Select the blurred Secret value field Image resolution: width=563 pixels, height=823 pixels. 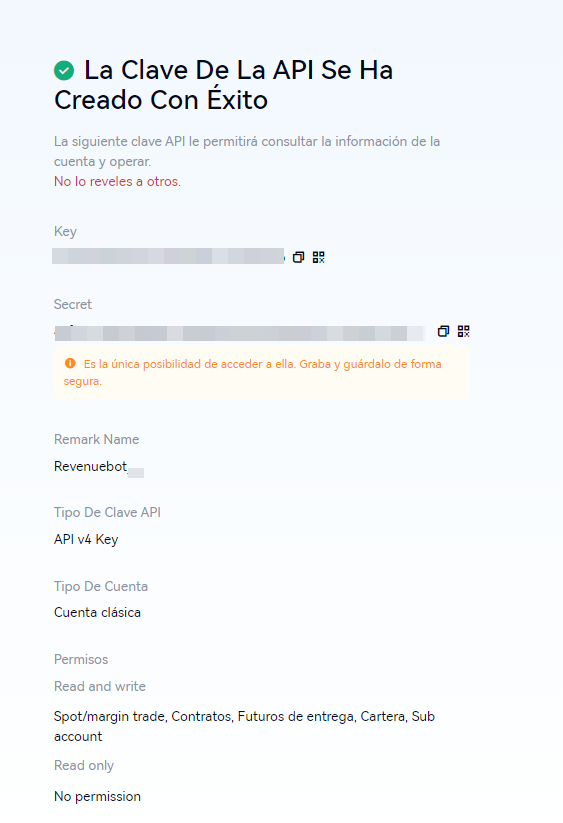[x=239, y=333]
